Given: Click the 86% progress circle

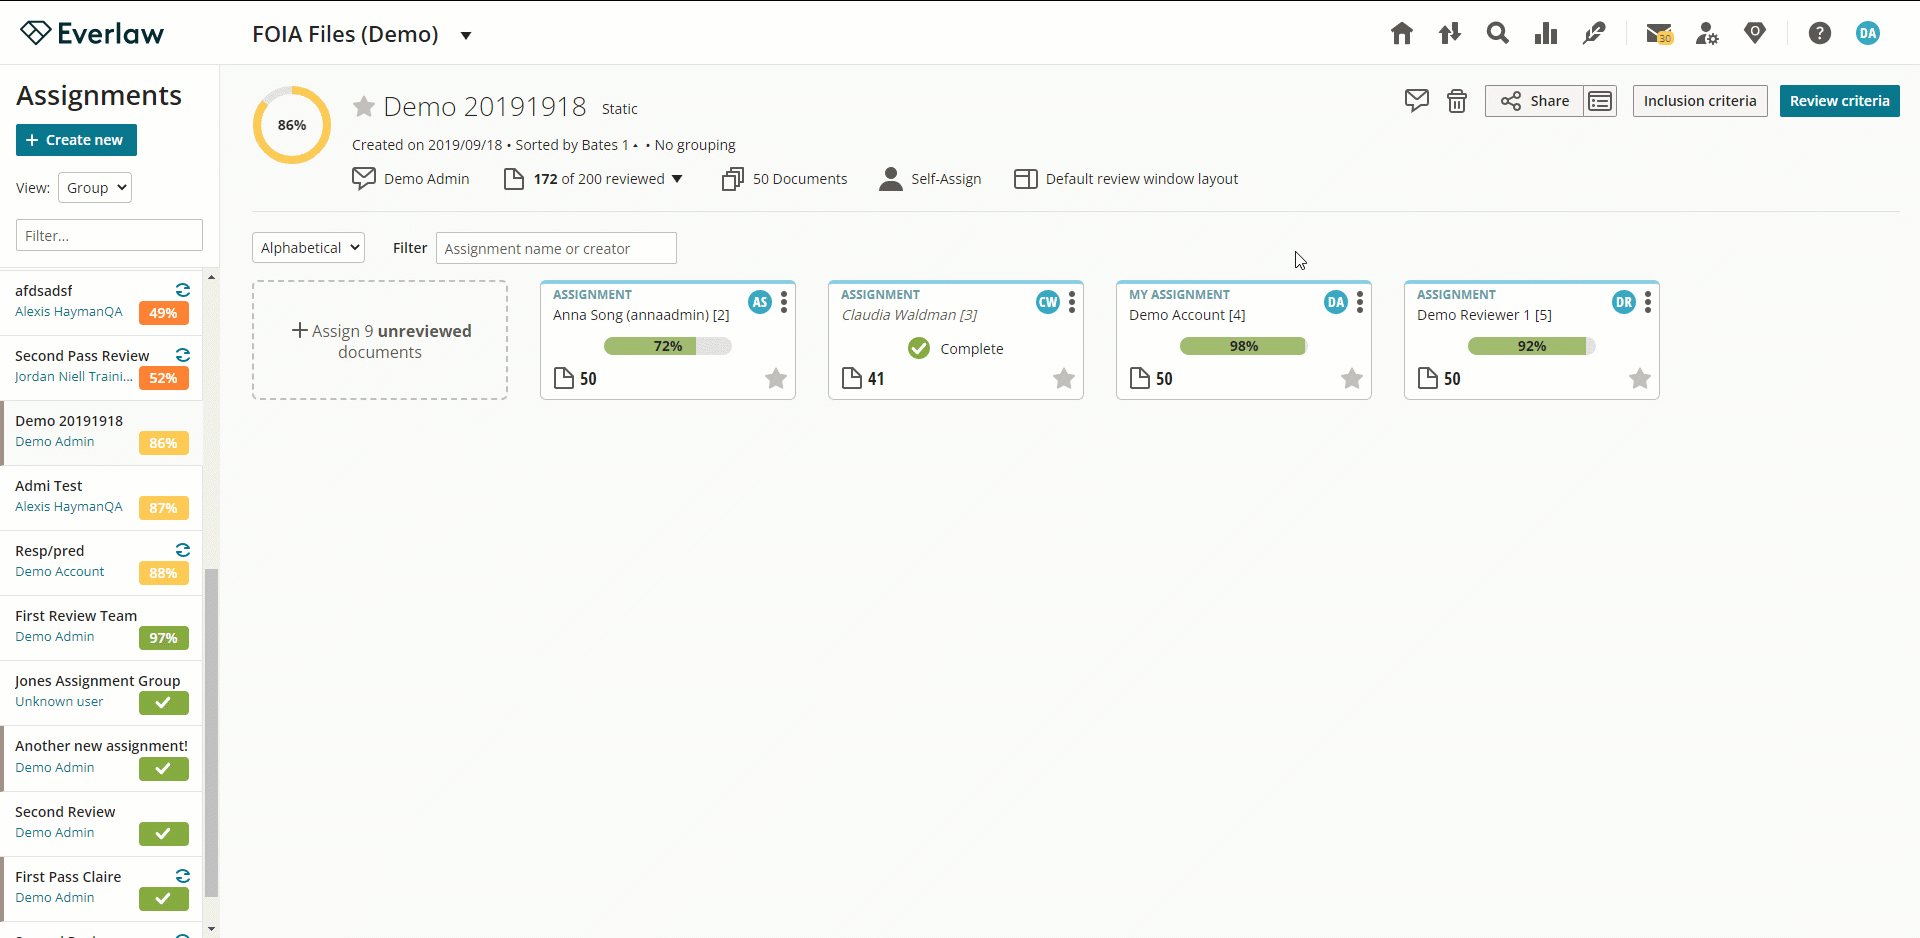Looking at the screenshot, I should tap(292, 125).
